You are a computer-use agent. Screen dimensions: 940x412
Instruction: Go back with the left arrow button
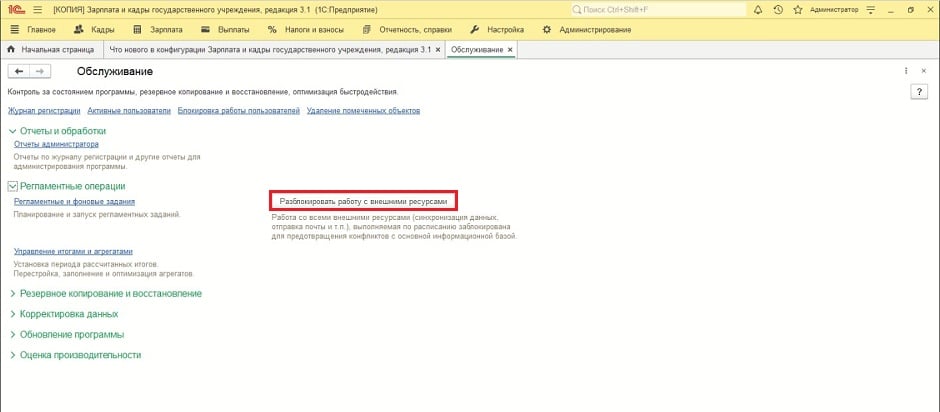coord(19,71)
